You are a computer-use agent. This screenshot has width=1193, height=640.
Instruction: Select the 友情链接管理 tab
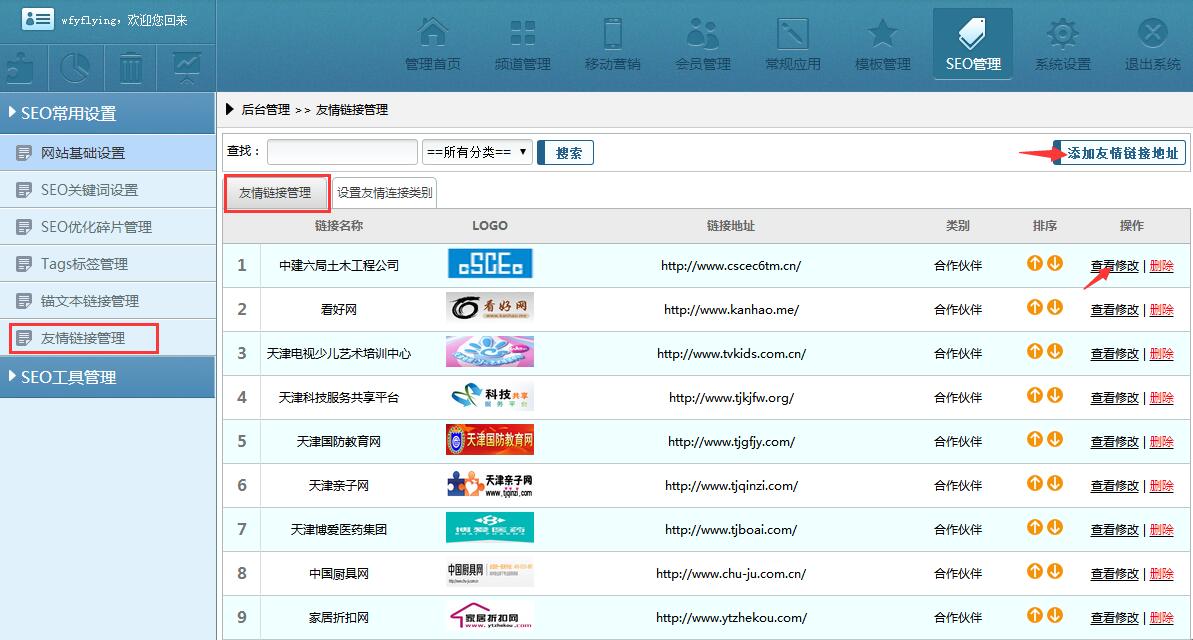275,193
